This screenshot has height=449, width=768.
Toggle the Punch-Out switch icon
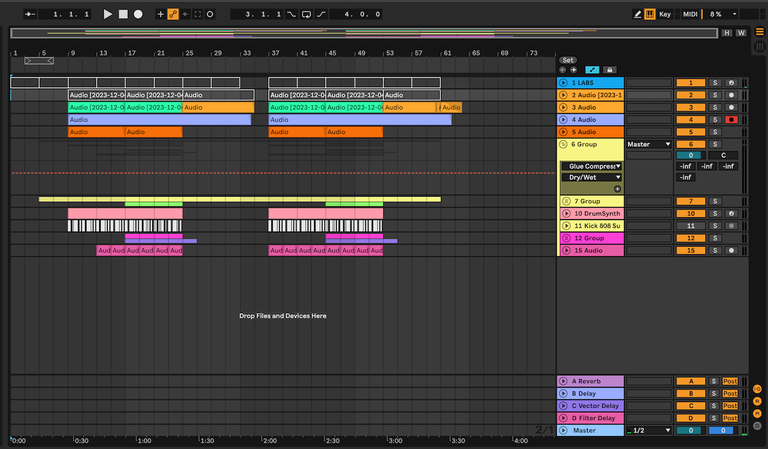tap(321, 14)
